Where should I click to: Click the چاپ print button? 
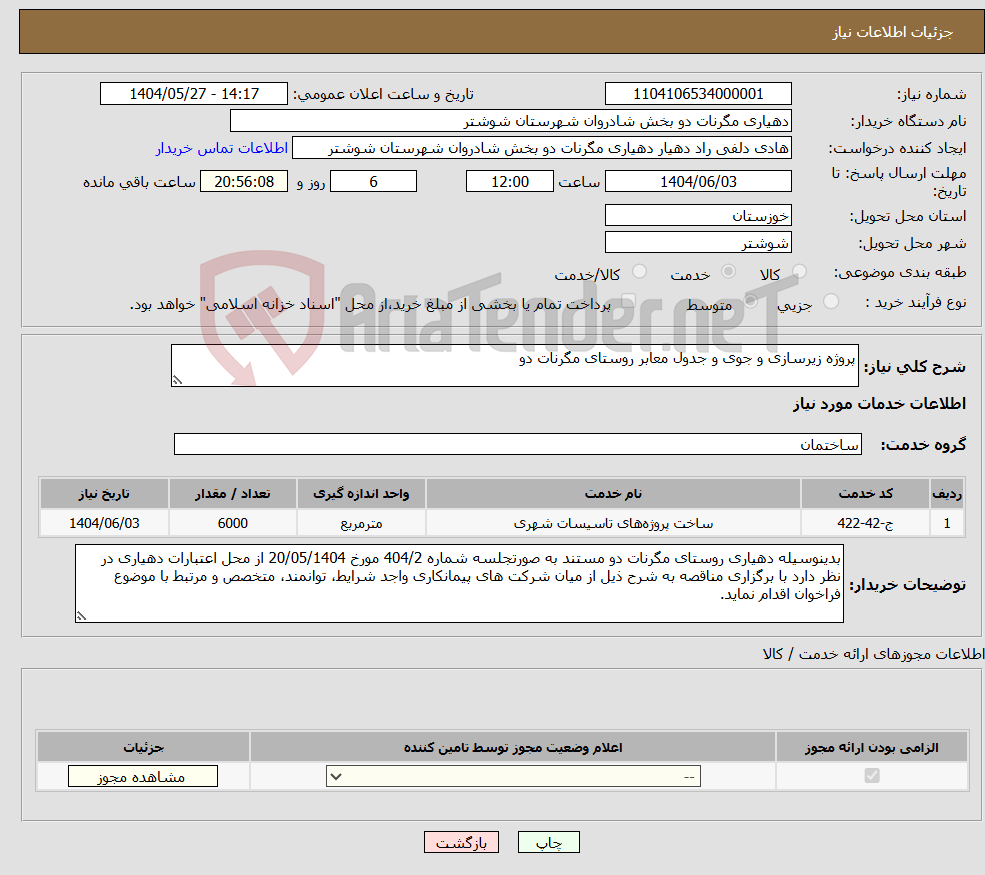pos(548,842)
